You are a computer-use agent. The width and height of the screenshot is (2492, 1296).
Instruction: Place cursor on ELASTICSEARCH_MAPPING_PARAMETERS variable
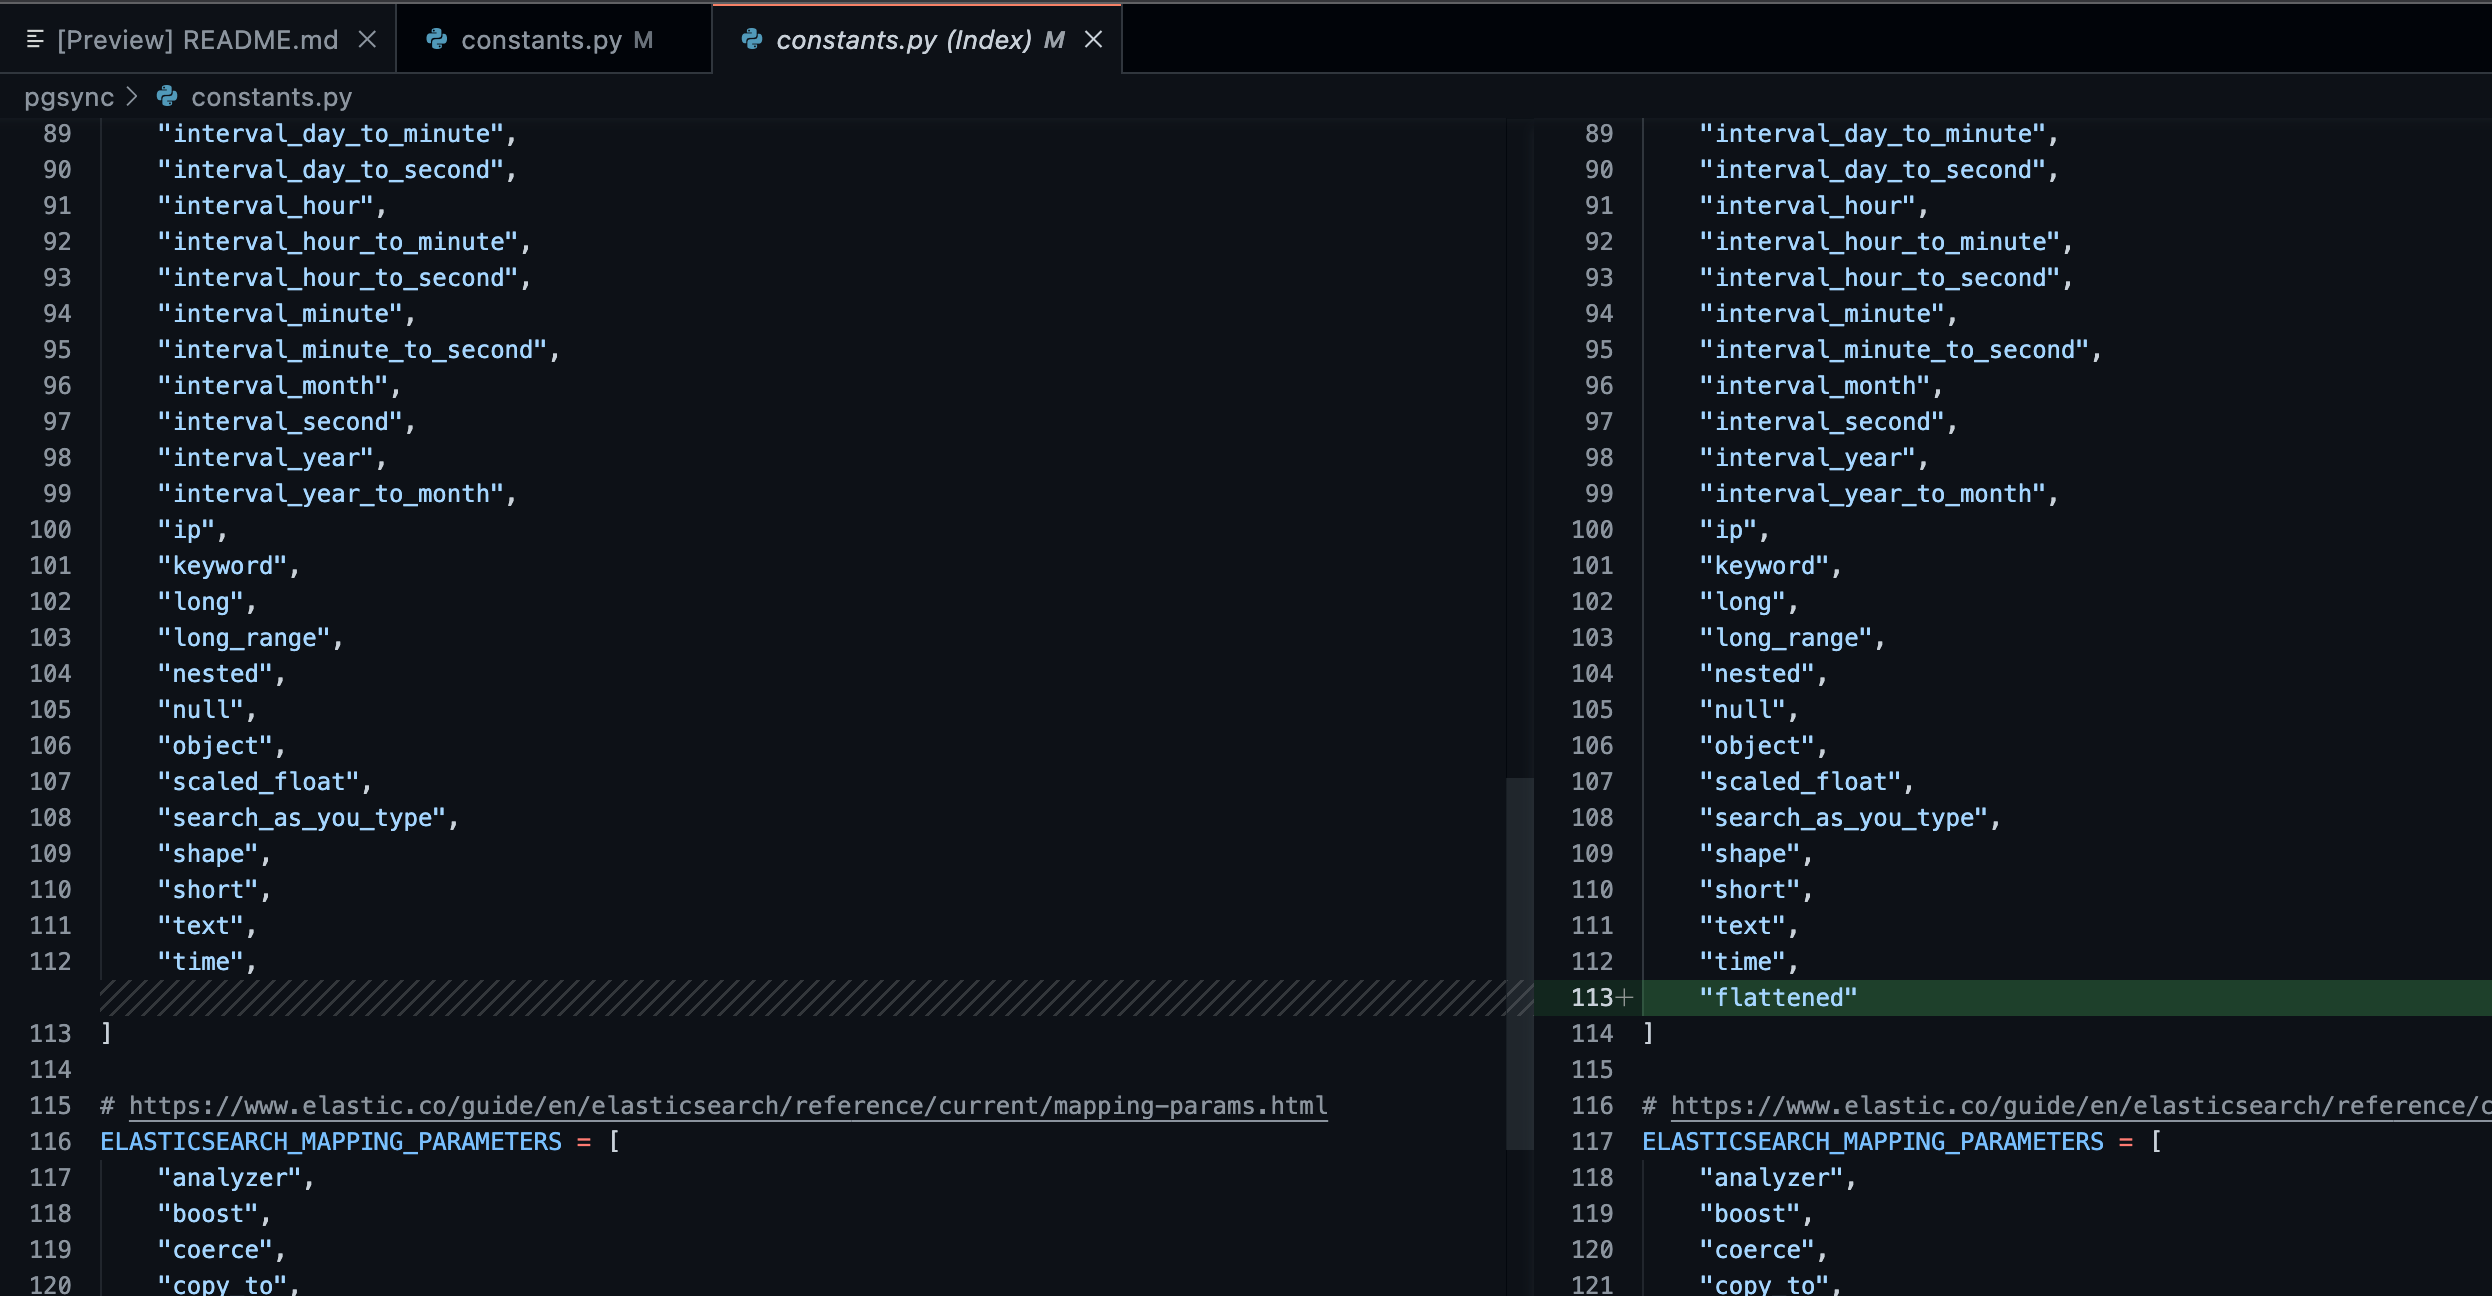click(330, 1141)
